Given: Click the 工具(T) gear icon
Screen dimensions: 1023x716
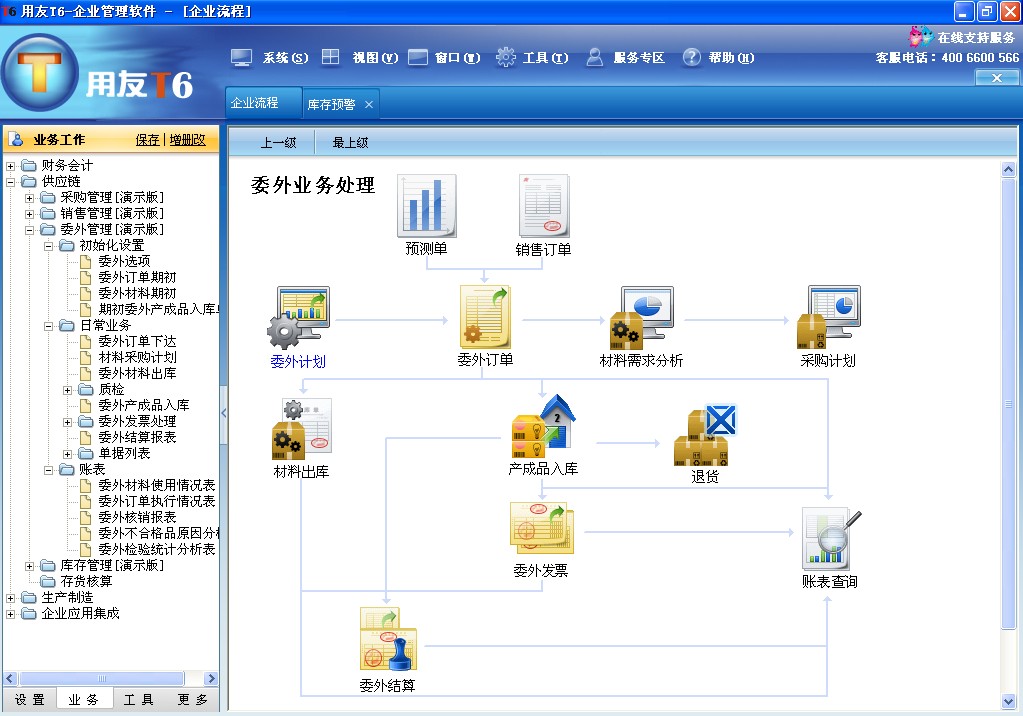Looking at the screenshot, I should [x=506, y=57].
